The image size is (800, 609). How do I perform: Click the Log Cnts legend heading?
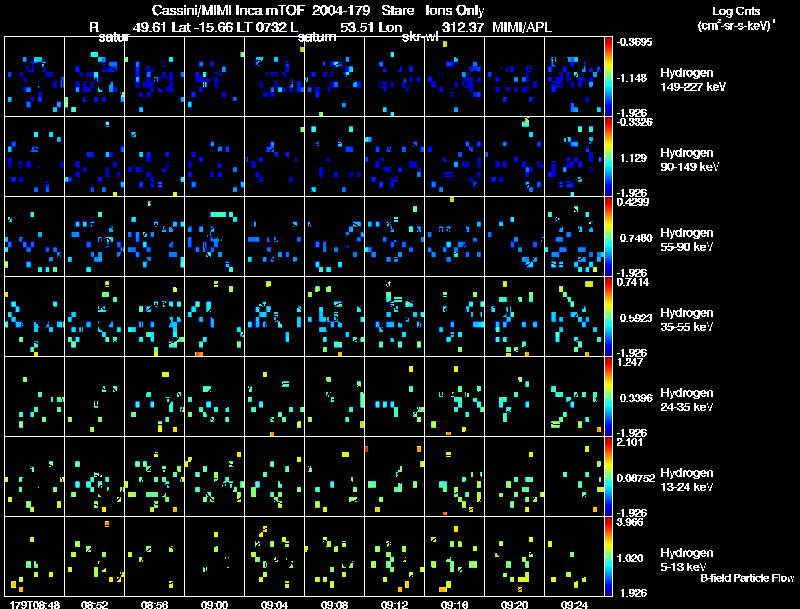736,11
